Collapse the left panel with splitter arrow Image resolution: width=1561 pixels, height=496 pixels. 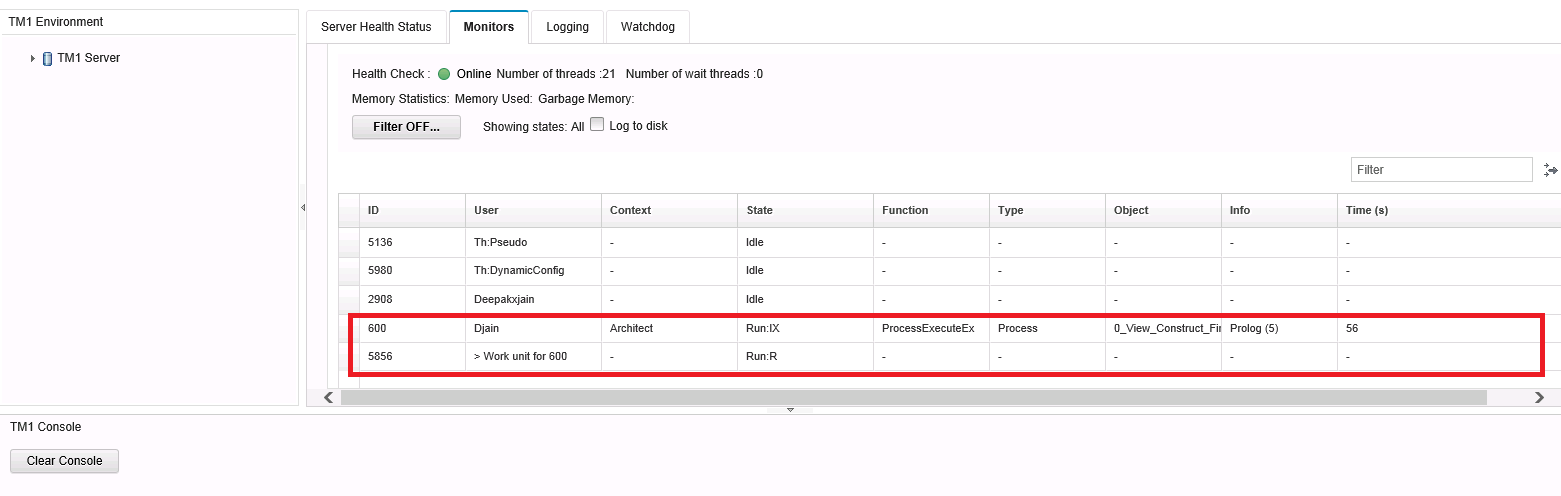[302, 208]
